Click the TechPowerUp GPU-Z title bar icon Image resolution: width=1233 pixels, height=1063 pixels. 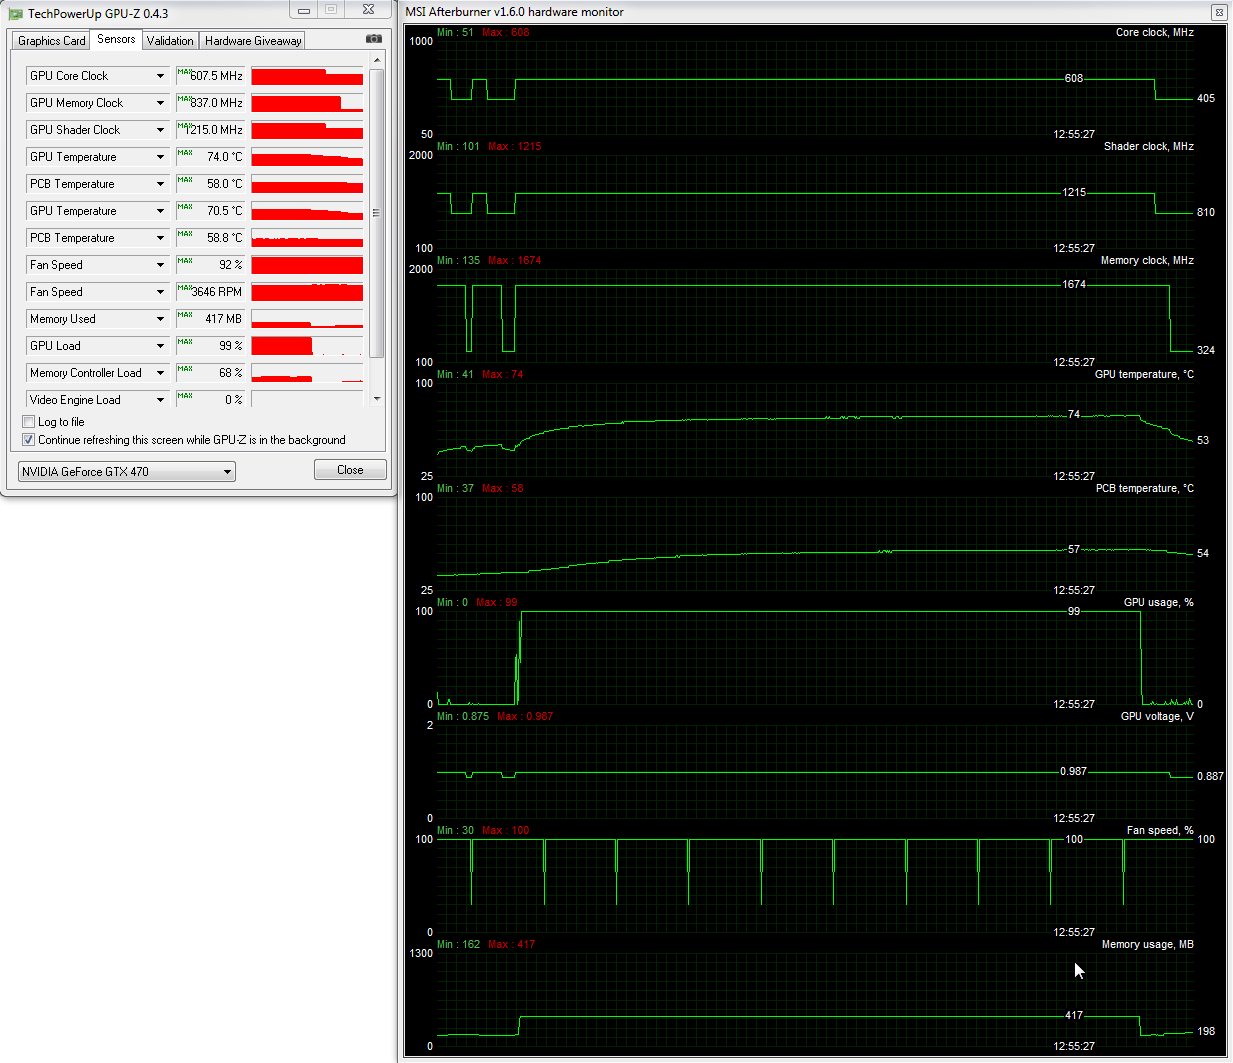15,14
